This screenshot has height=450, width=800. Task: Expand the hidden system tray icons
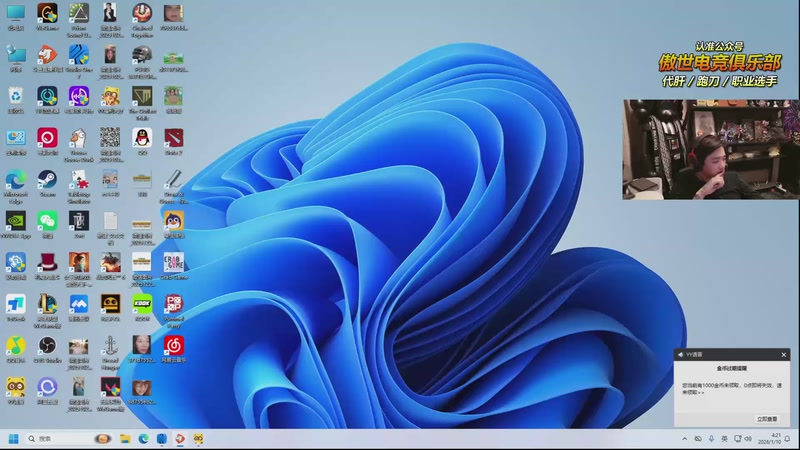pyautogui.click(x=685, y=439)
